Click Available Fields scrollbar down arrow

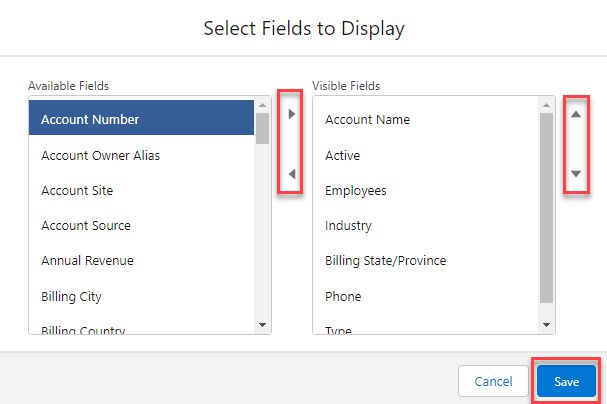click(x=262, y=325)
